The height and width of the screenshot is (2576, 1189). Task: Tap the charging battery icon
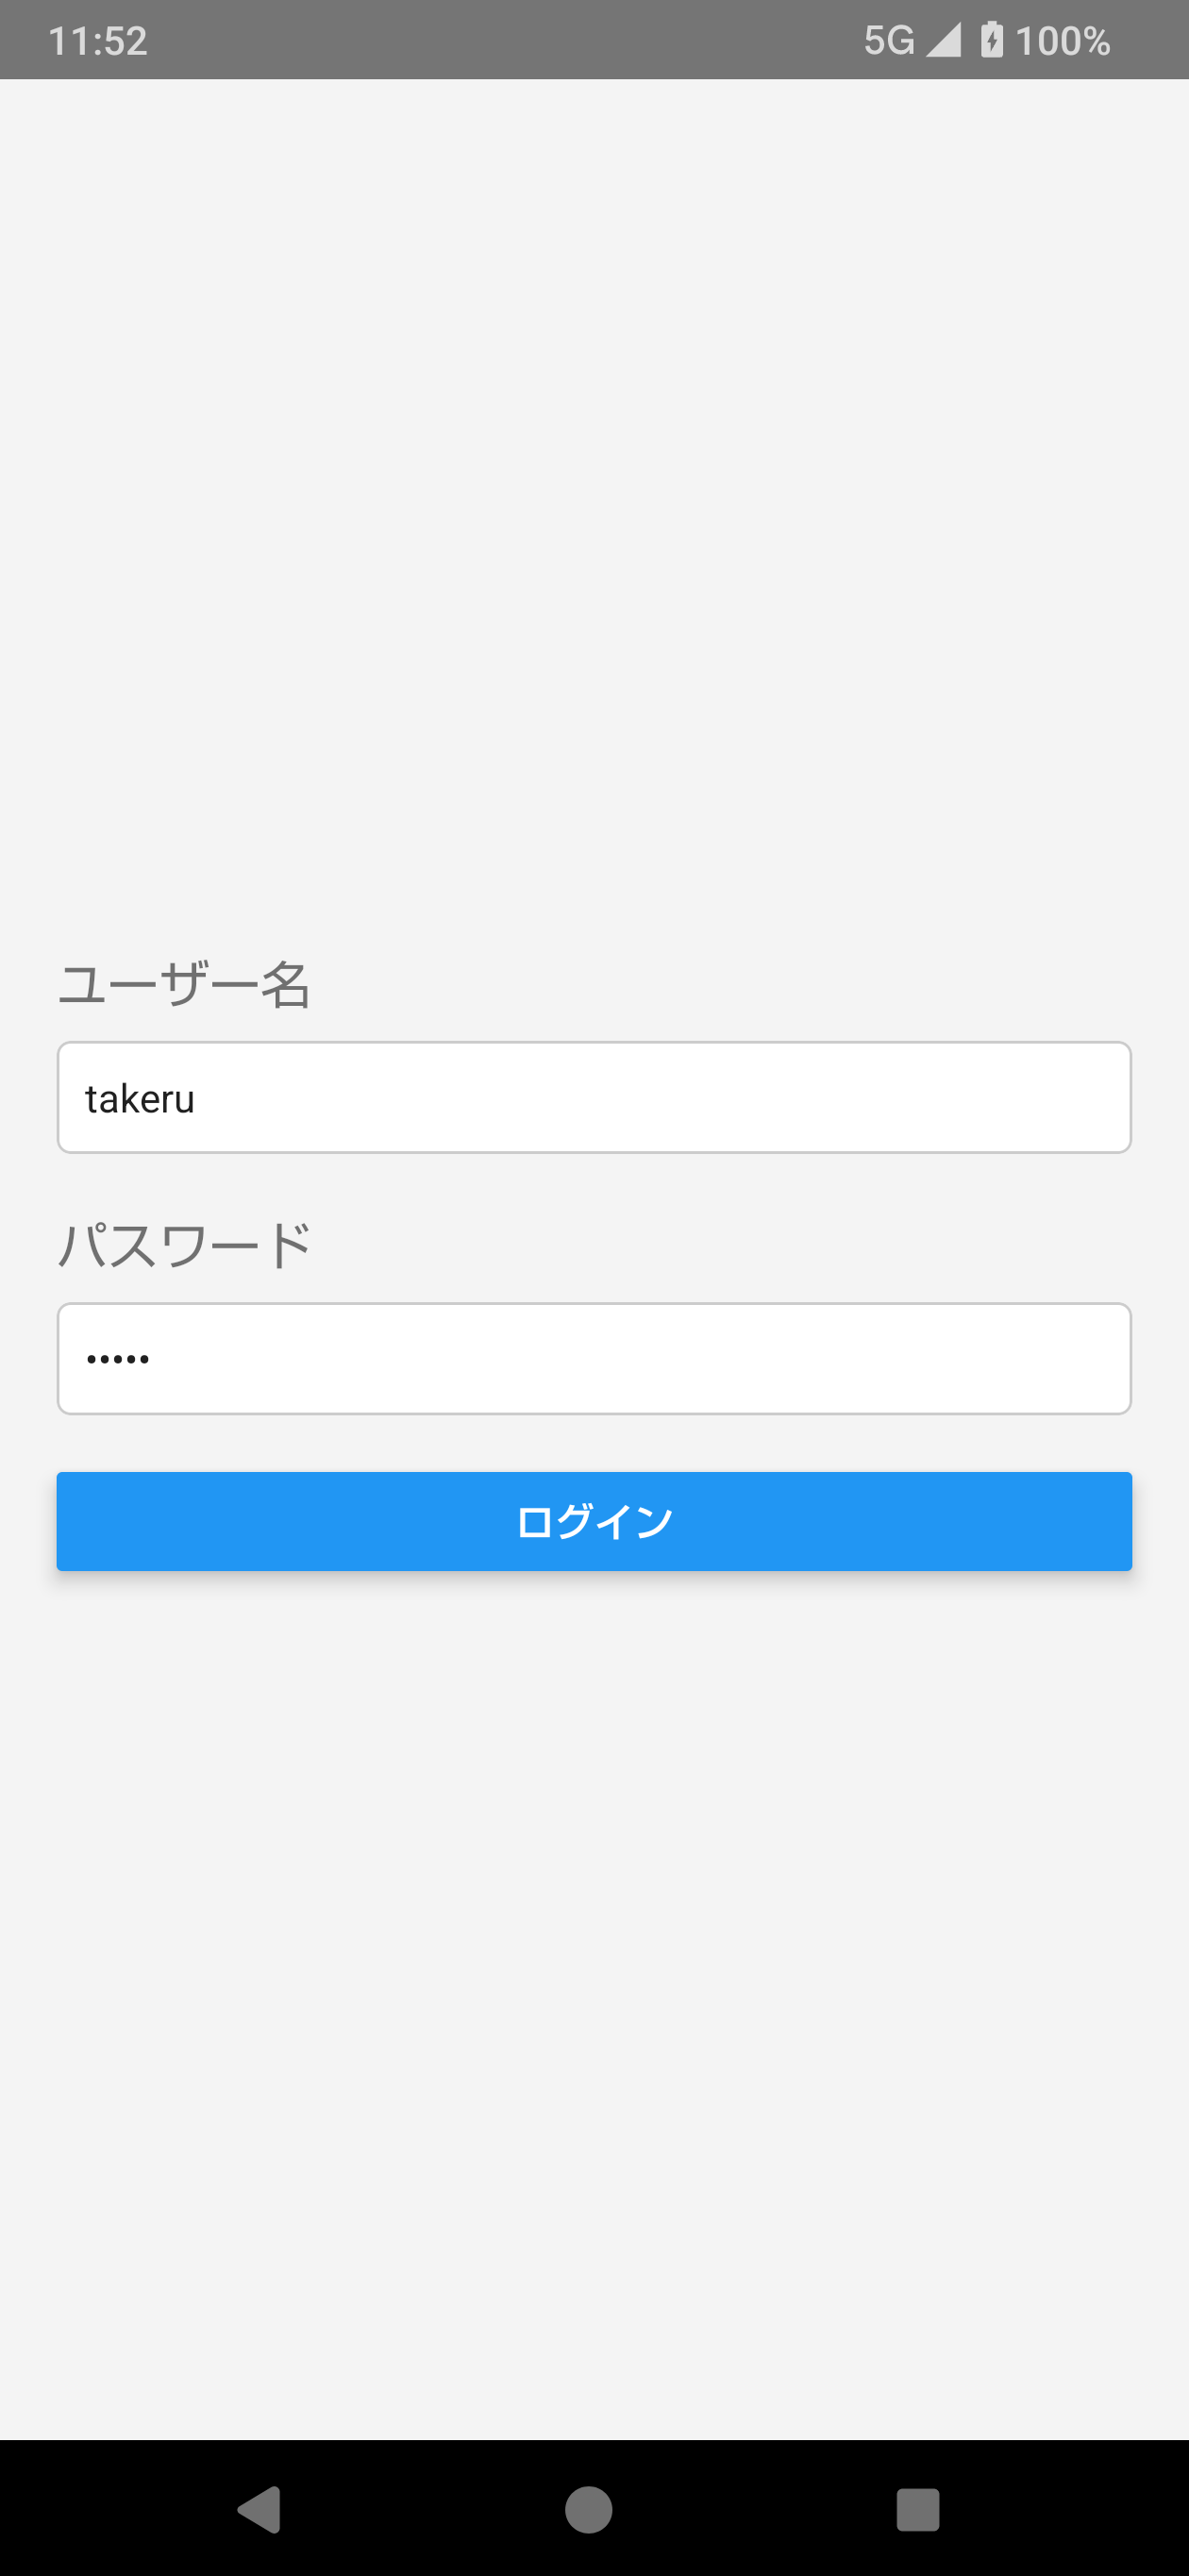click(x=991, y=39)
